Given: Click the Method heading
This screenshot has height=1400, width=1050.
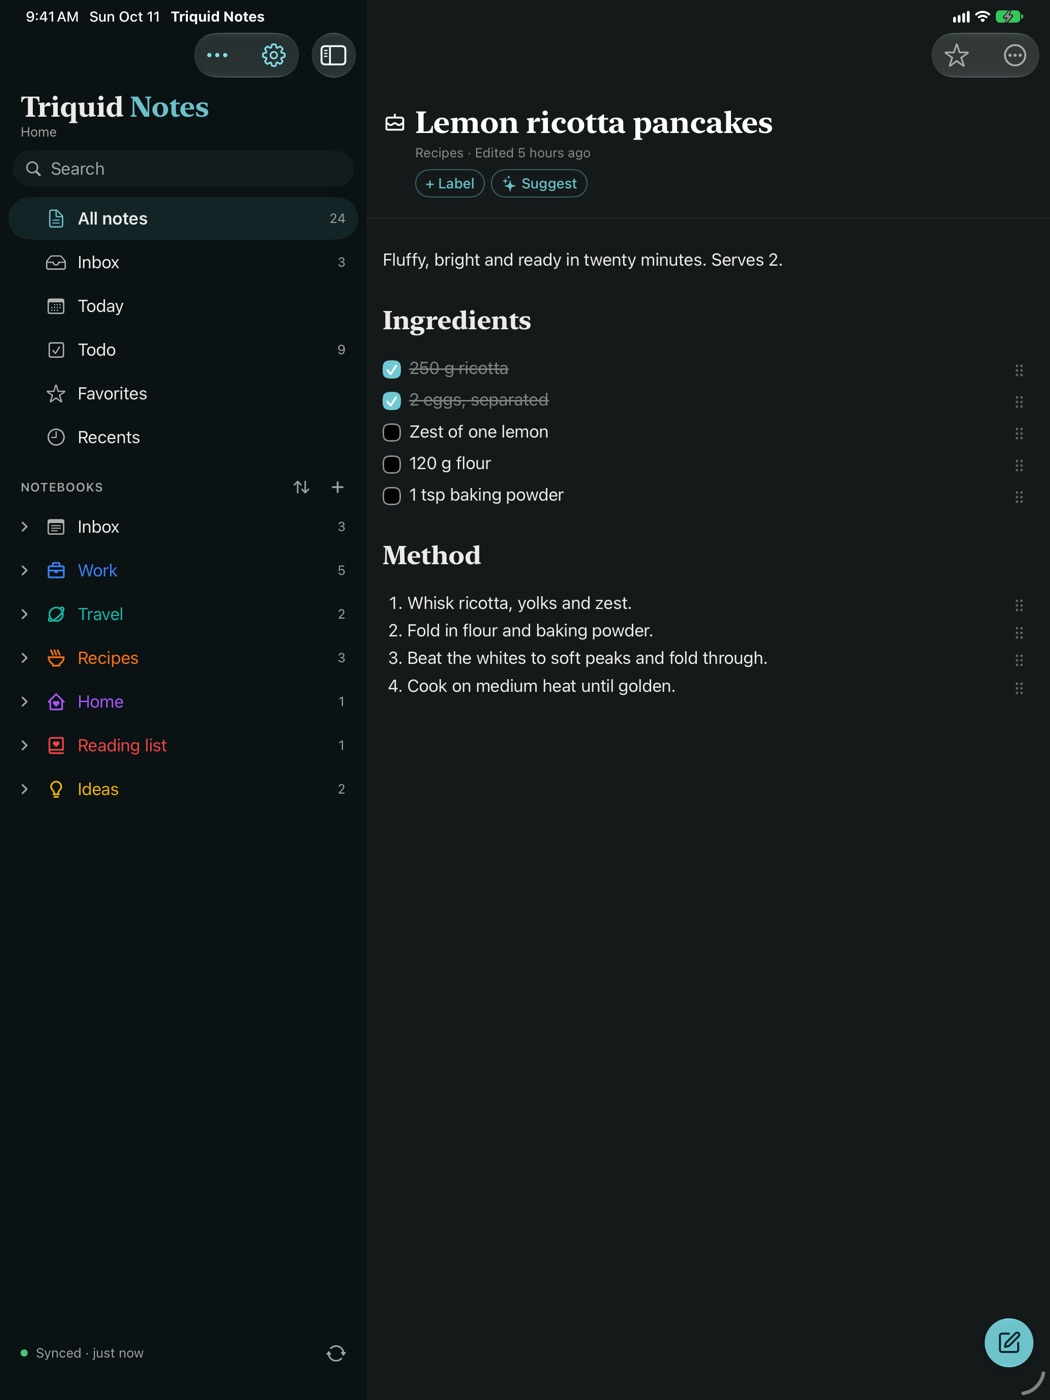Looking at the screenshot, I should pos(432,555).
